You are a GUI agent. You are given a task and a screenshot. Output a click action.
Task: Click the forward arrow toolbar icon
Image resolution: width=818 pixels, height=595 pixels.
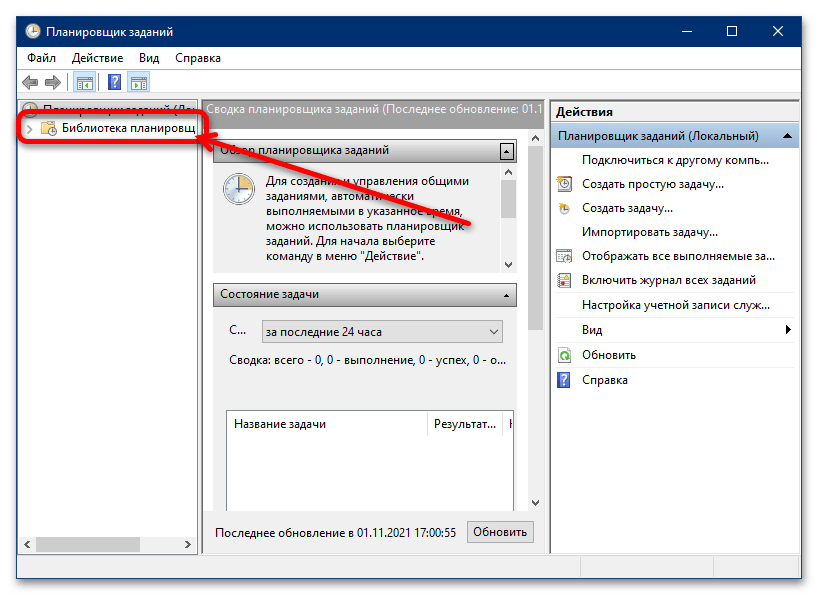52,83
